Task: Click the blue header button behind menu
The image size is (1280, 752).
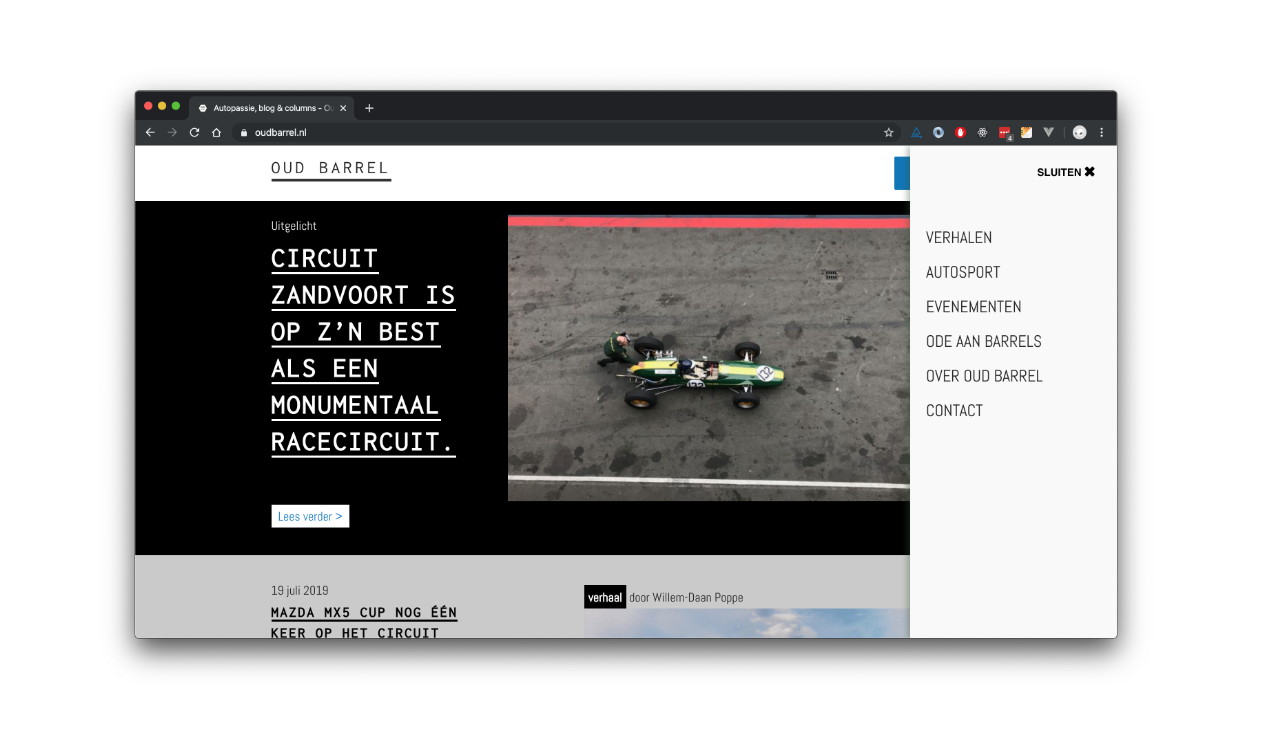Action: (902, 173)
